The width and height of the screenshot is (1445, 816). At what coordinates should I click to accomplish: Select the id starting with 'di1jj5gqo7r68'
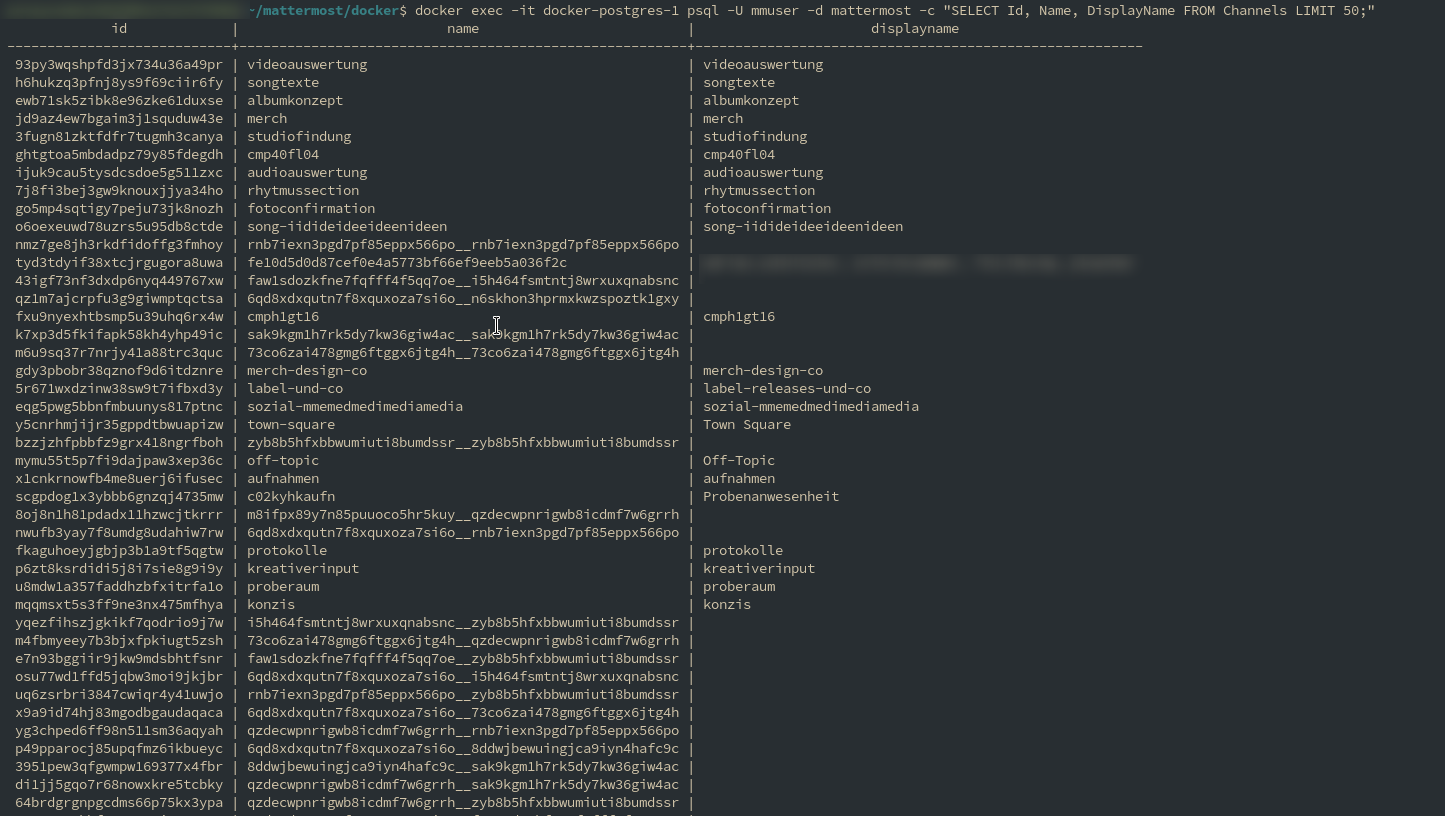pos(119,784)
